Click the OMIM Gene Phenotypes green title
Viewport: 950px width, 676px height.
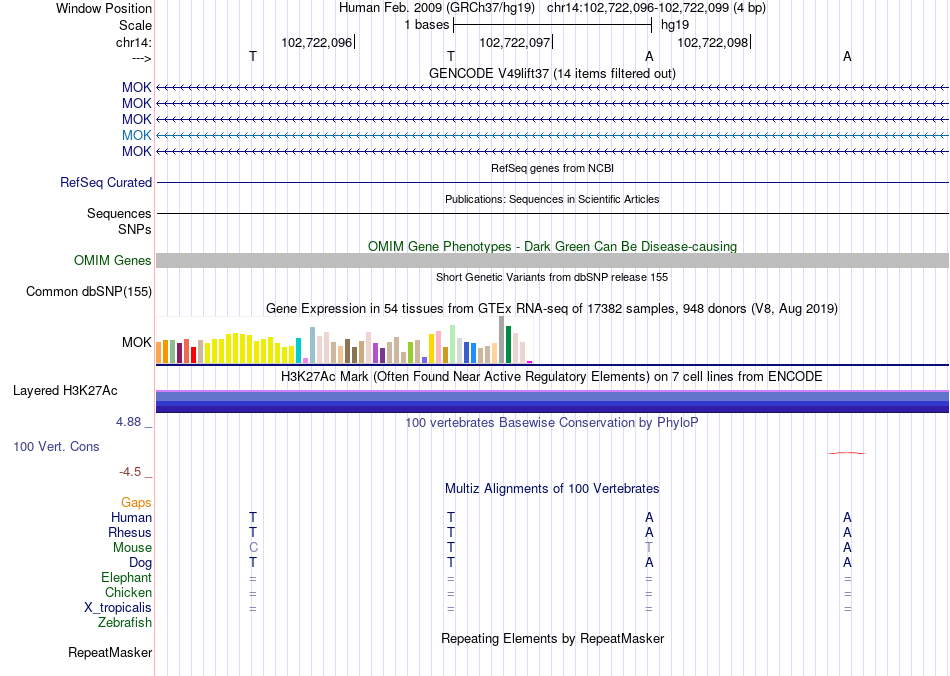tap(552, 247)
